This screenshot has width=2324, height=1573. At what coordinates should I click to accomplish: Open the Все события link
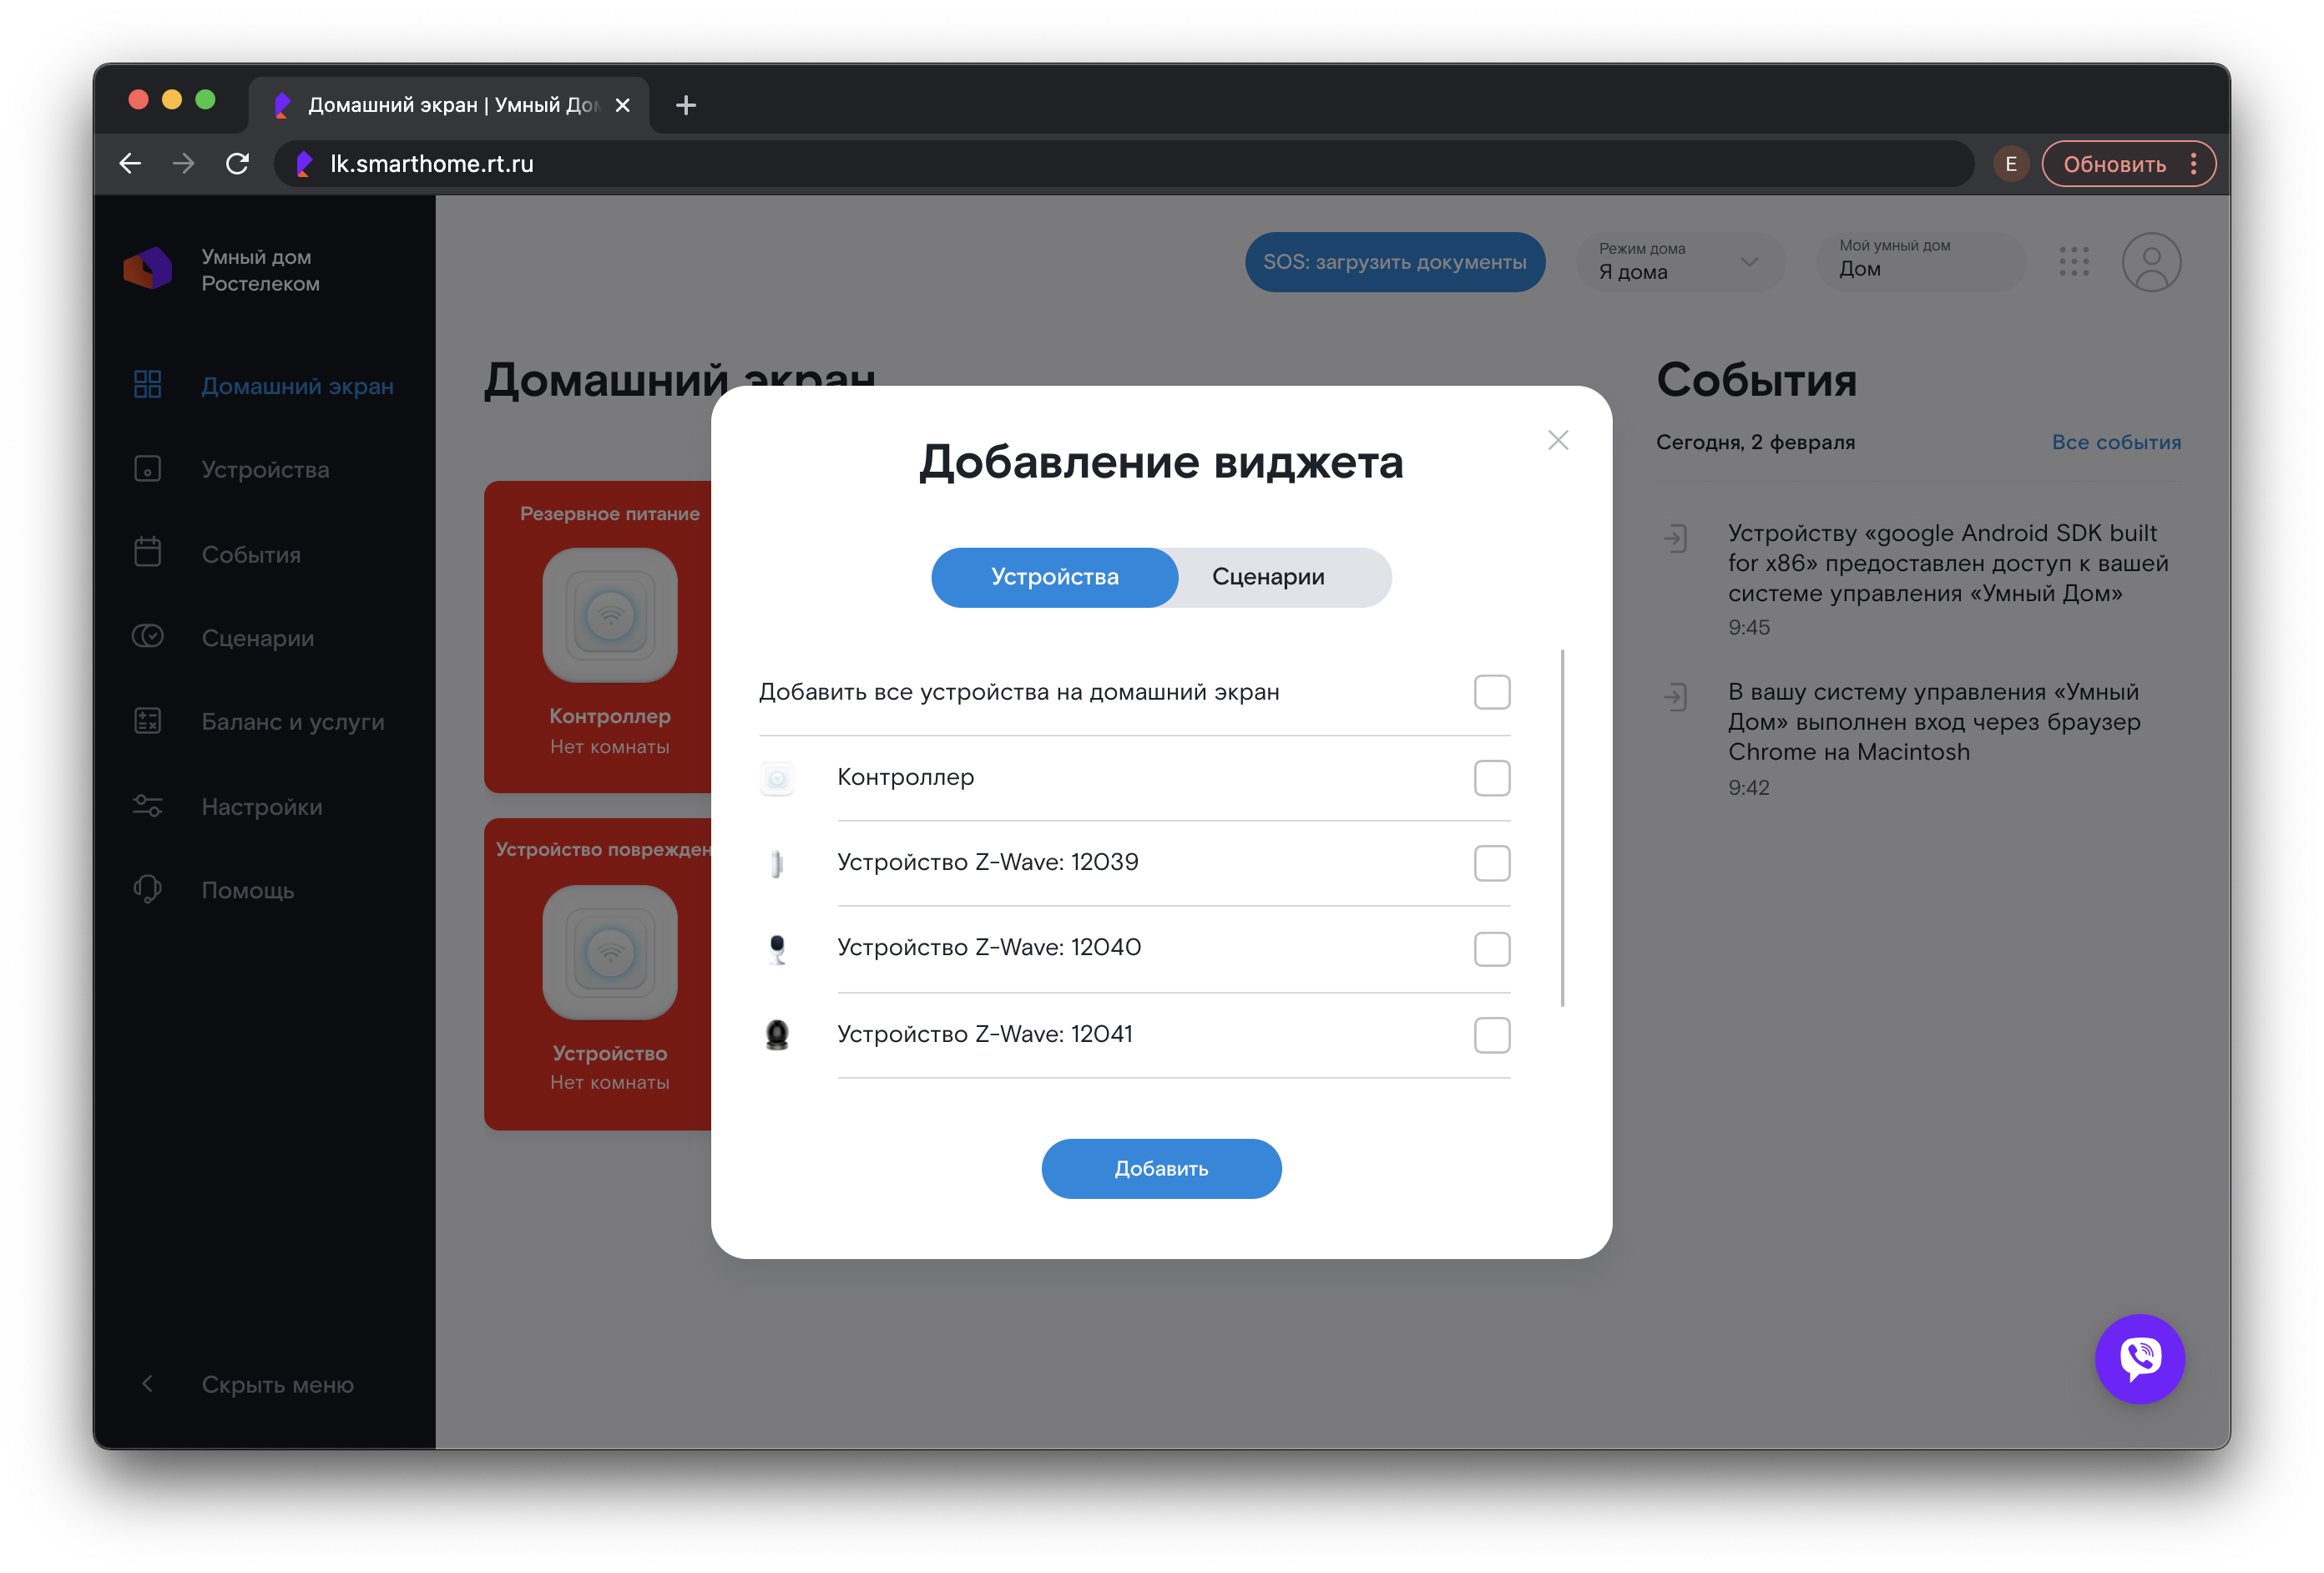pyautogui.click(x=2115, y=442)
